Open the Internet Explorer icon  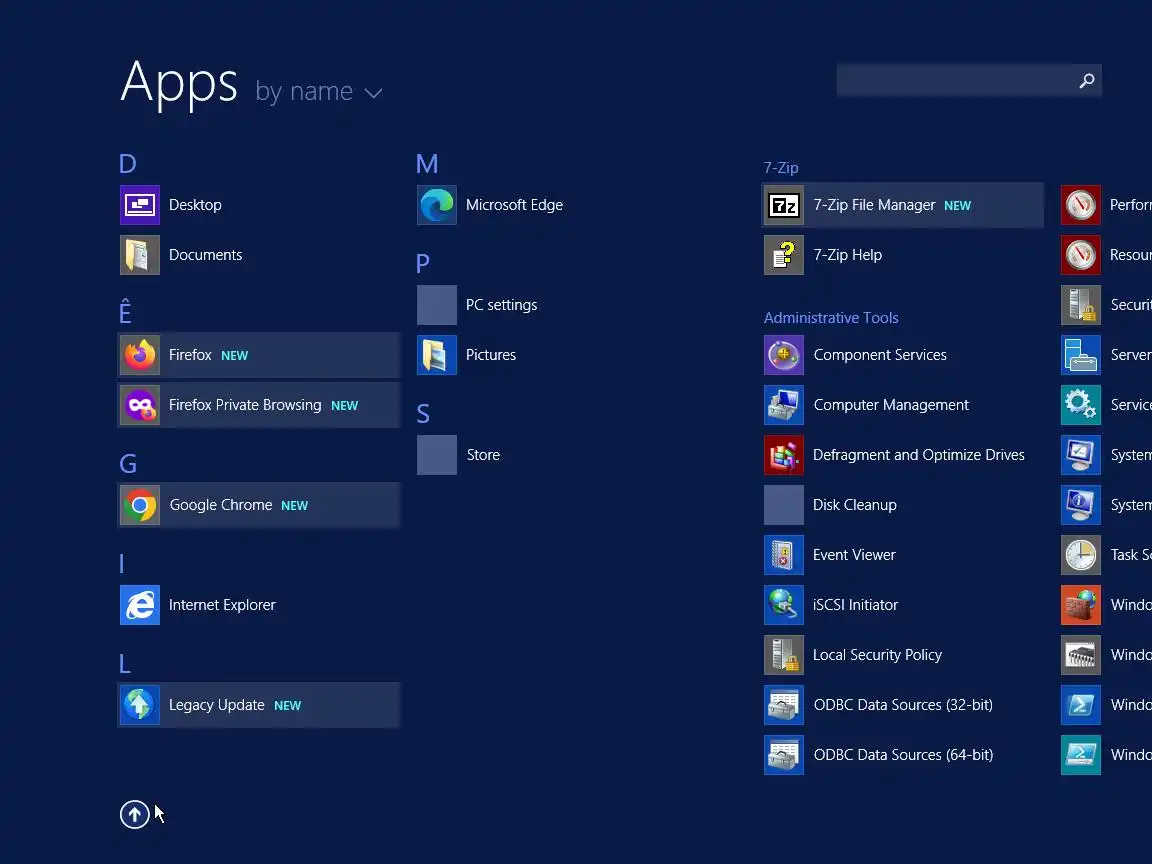140,605
